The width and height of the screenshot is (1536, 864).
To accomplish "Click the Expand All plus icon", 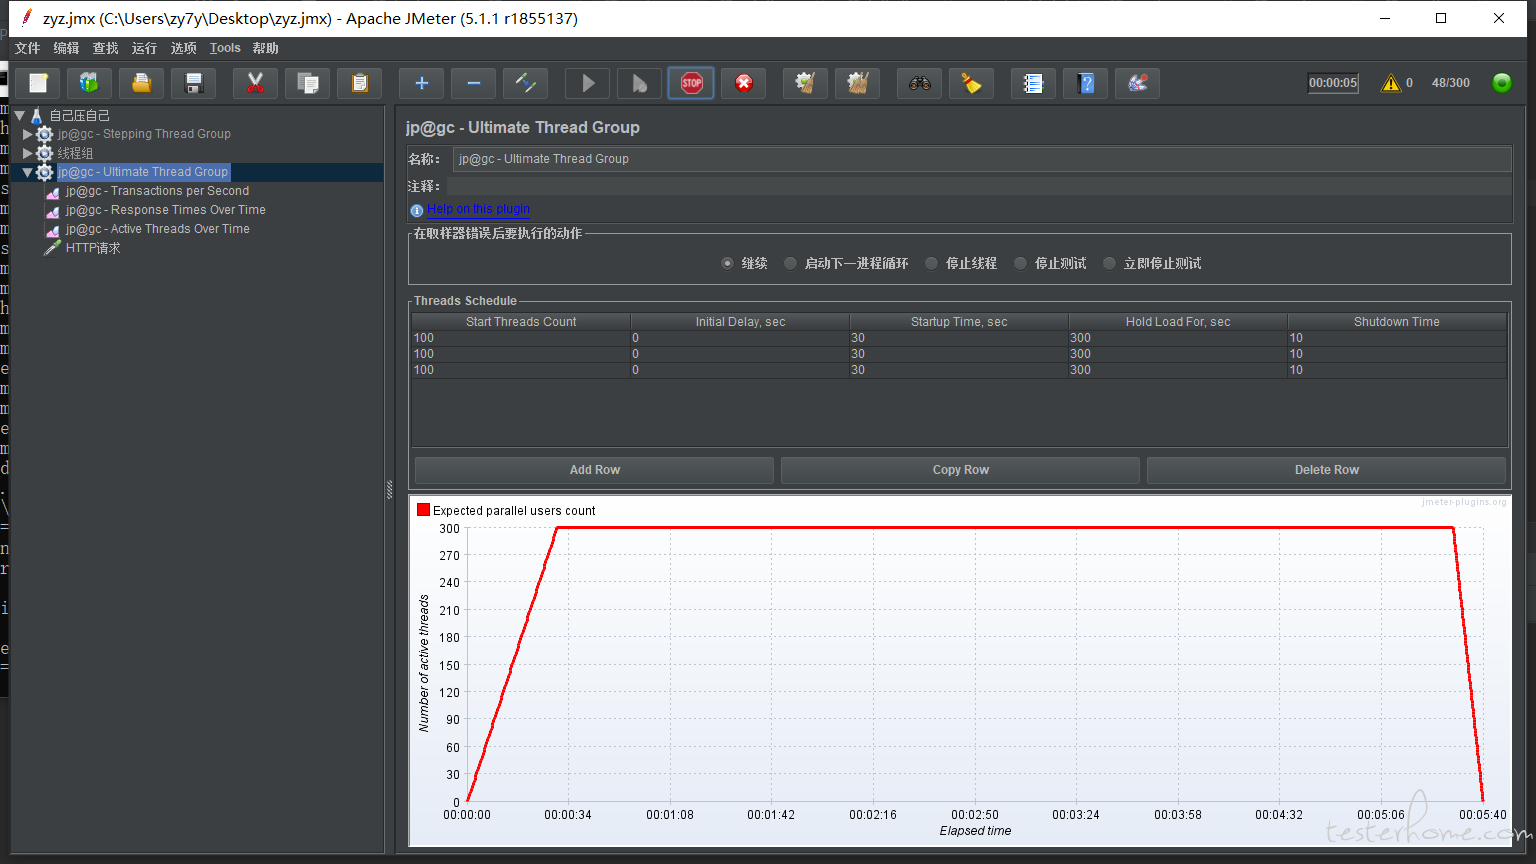I will [422, 83].
